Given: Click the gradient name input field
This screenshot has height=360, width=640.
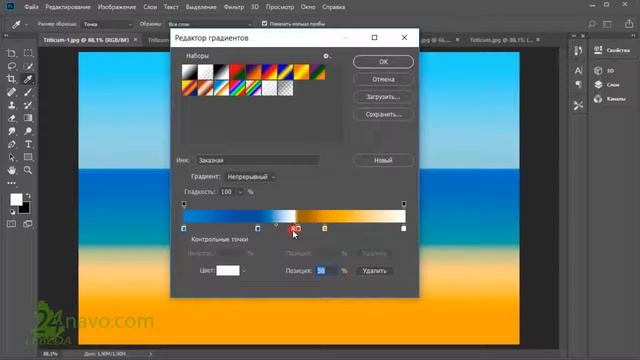Looking at the screenshot, I should tap(258, 160).
